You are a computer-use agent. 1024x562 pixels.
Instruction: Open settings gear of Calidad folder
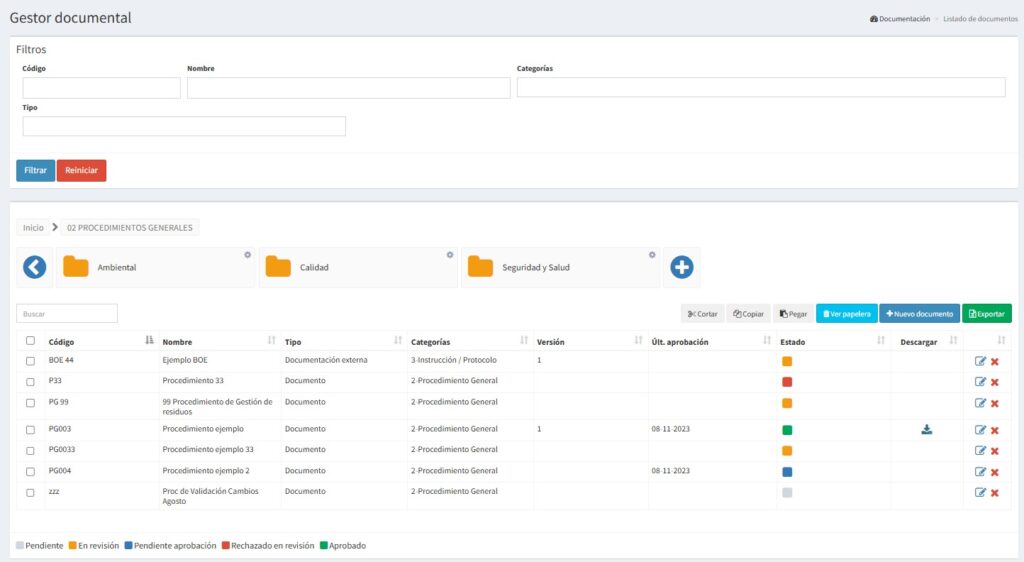(x=450, y=255)
